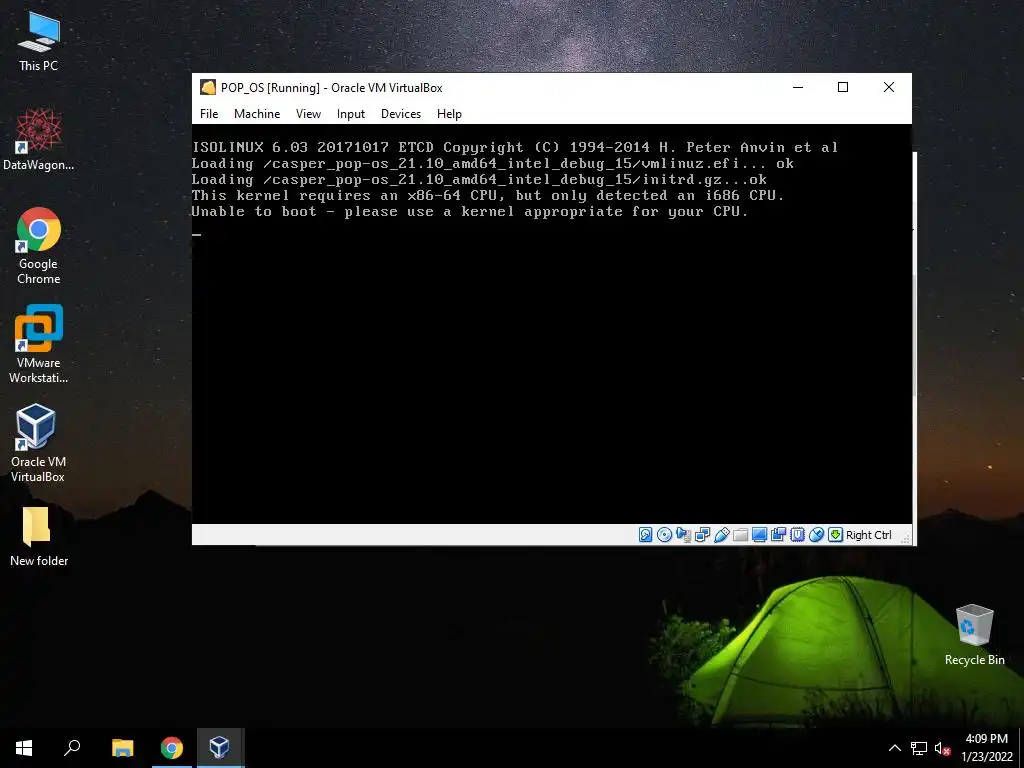Open the File menu in VirtualBox

(209, 114)
